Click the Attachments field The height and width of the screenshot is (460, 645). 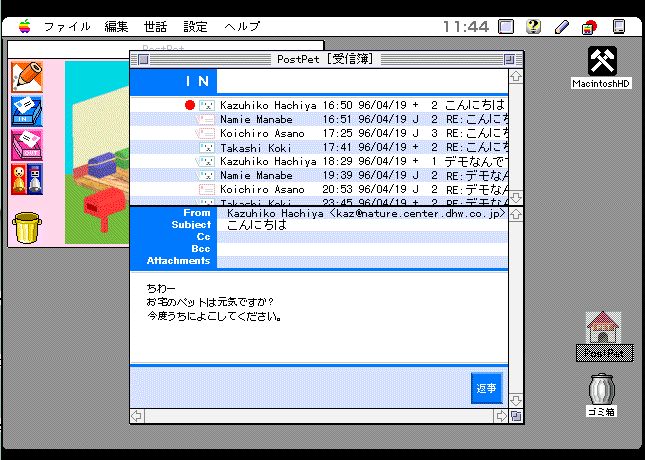point(362,261)
